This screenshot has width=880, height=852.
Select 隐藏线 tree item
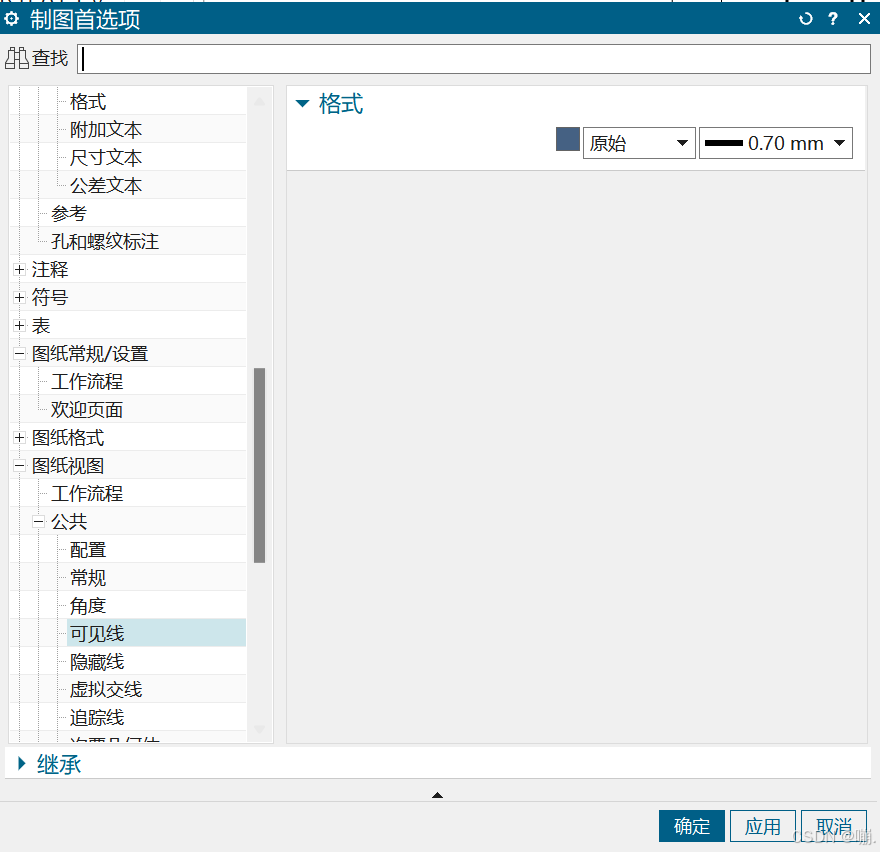[97, 662]
